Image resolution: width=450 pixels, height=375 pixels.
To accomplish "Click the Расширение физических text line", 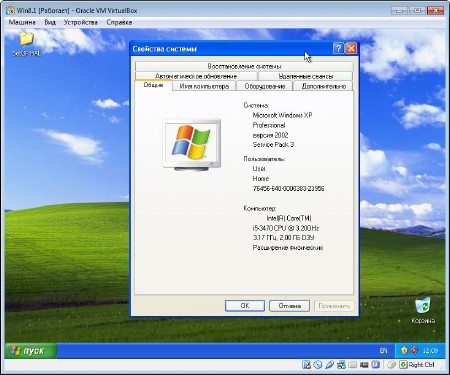I will (288, 248).
